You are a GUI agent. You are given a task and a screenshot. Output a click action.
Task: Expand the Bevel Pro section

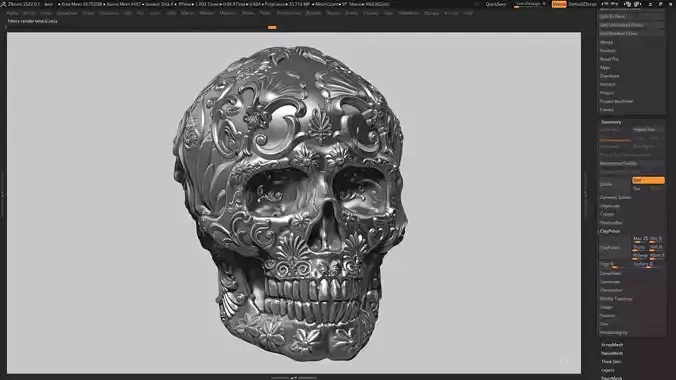click(x=609, y=59)
